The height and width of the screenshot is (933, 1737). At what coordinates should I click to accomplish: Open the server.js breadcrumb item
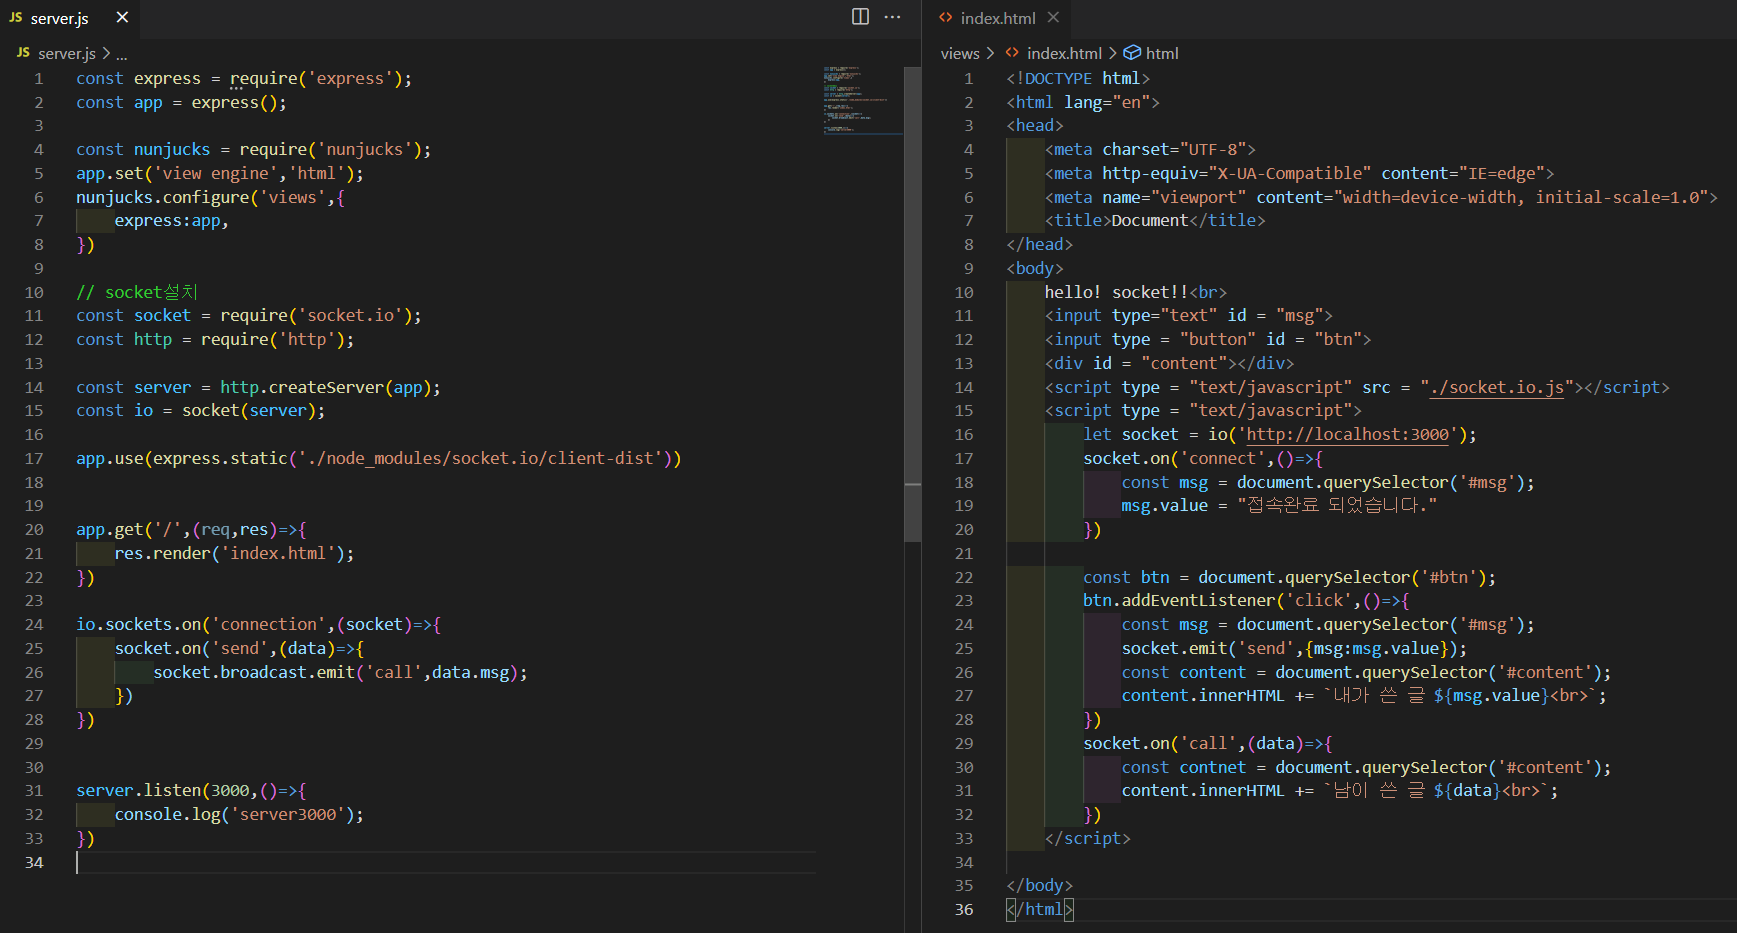tap(67, 54)
